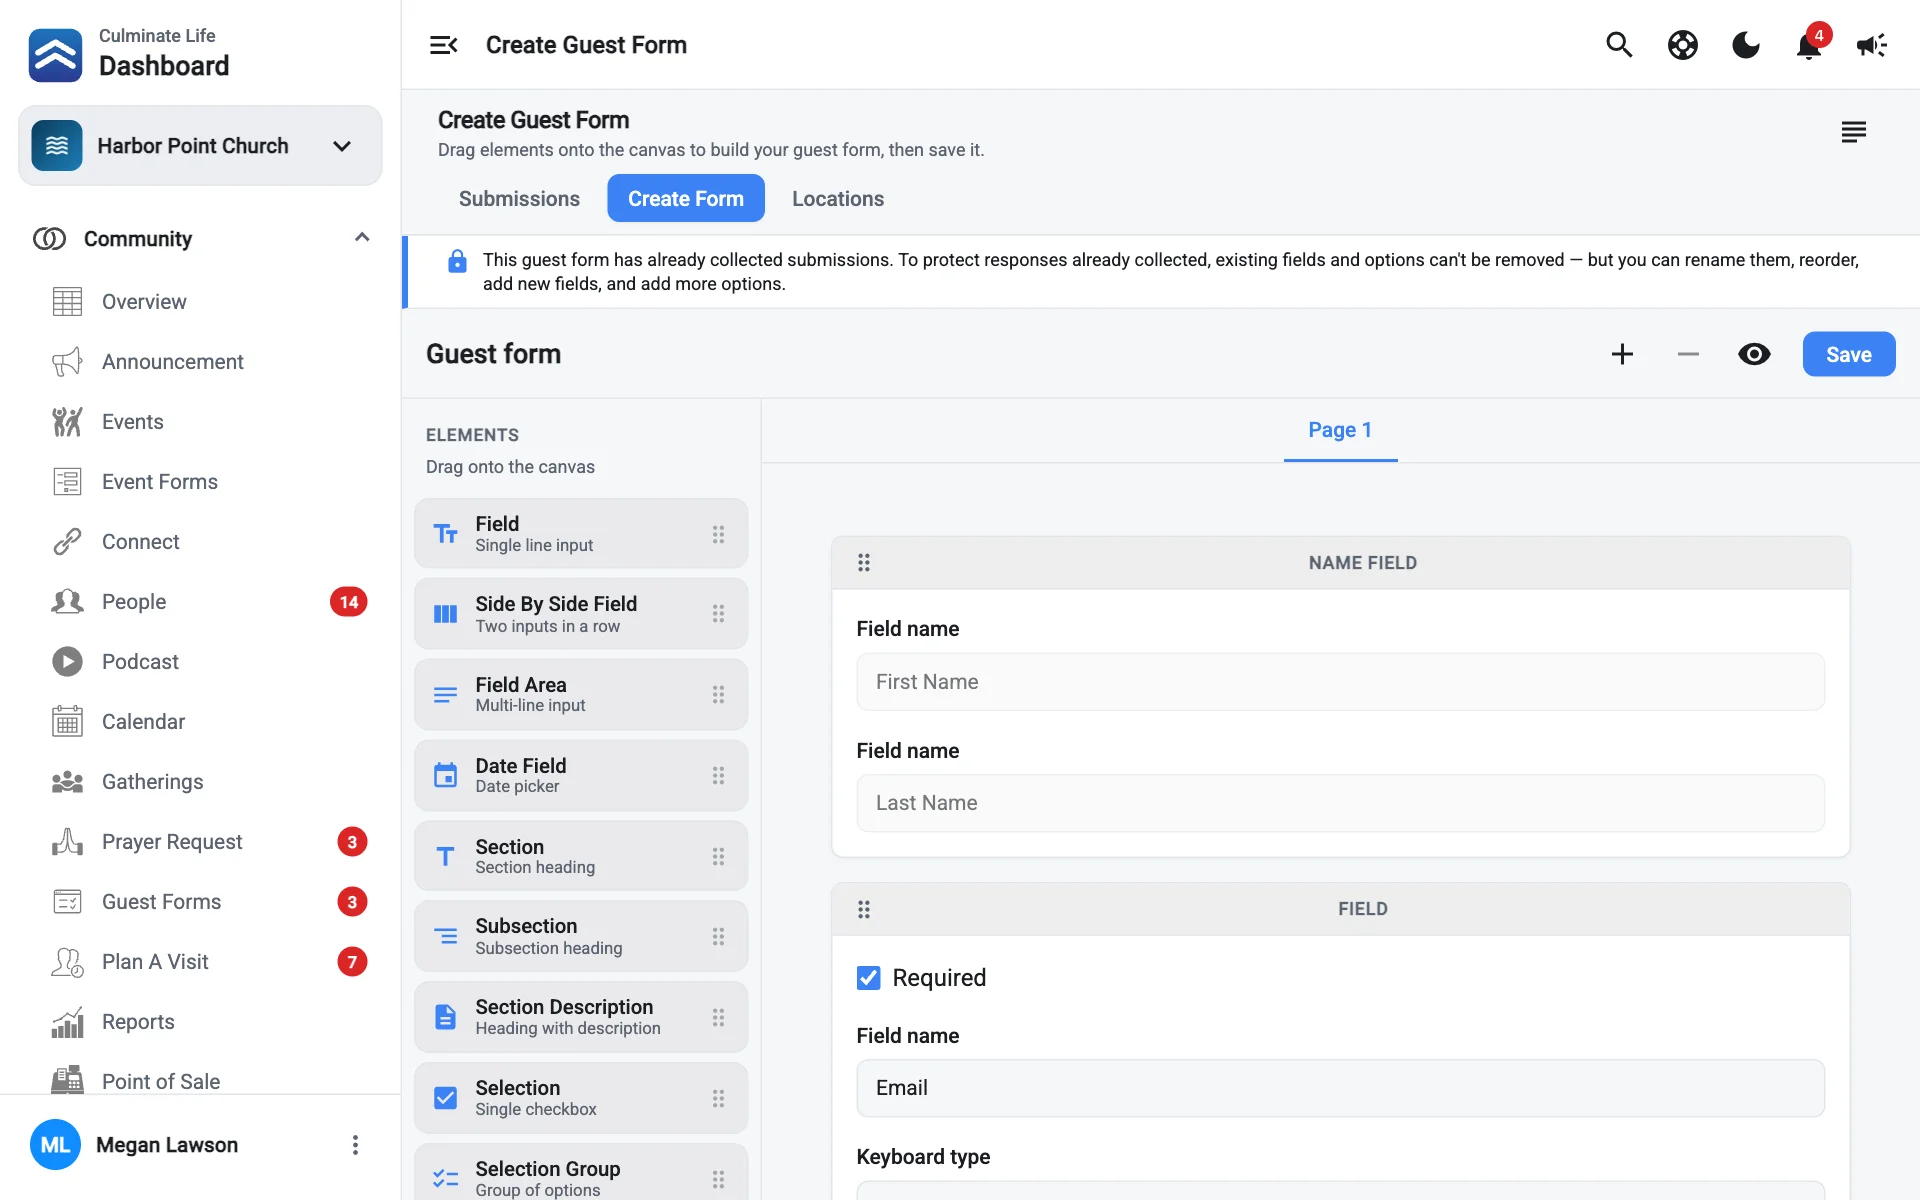
Task: Save the guest form
Action: click(x=1848, y=354)
